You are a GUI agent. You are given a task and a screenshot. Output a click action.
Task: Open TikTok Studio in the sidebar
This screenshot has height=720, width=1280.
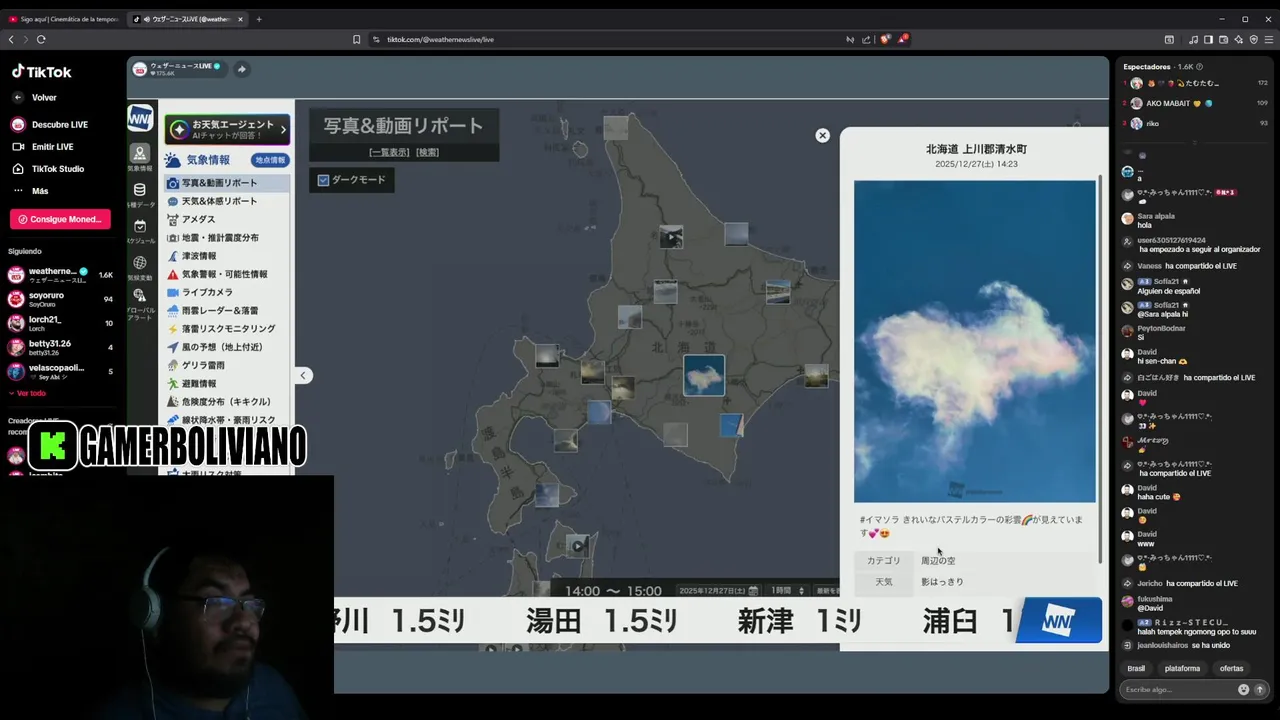coord(47,169)
